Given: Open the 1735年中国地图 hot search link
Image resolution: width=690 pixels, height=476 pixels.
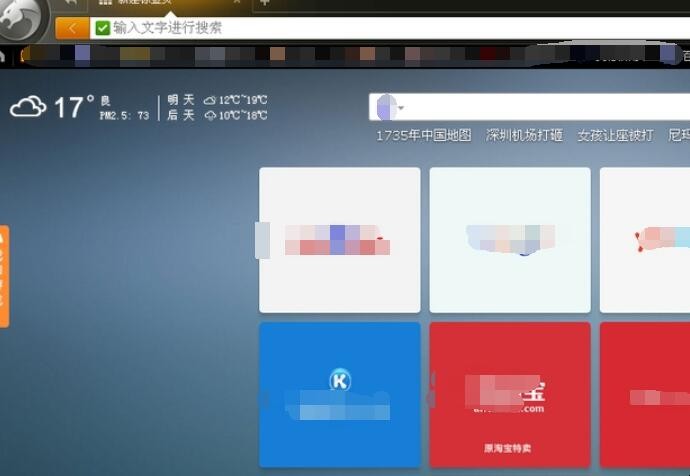Looking at the screenshot, I should click(x=423, y=135).
